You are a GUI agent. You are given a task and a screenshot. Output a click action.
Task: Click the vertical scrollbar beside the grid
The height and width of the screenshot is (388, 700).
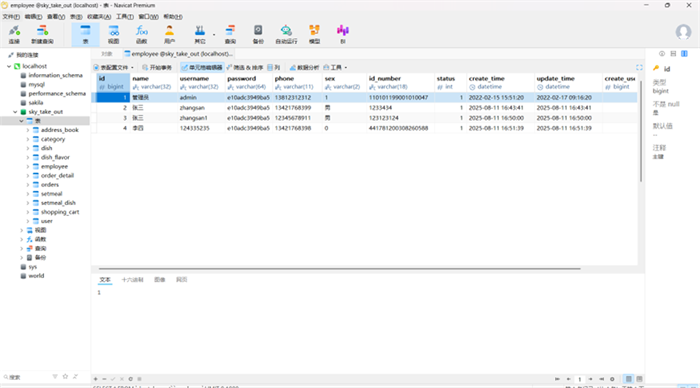pos(641,132)
